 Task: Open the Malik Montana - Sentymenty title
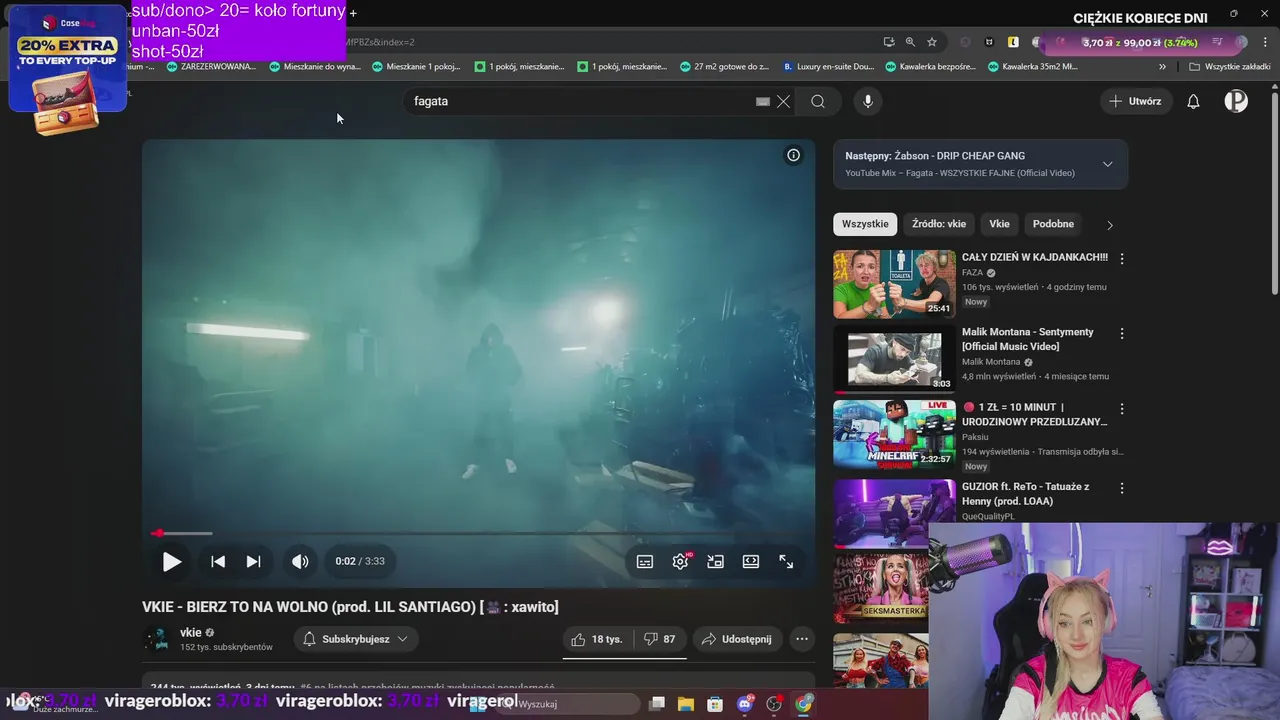1028,339
